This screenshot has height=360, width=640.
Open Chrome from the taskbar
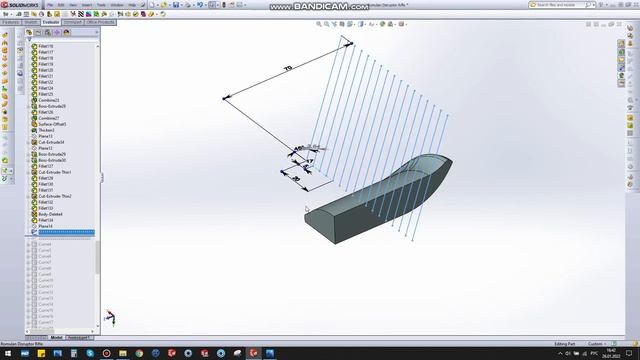tap(139, 353)
